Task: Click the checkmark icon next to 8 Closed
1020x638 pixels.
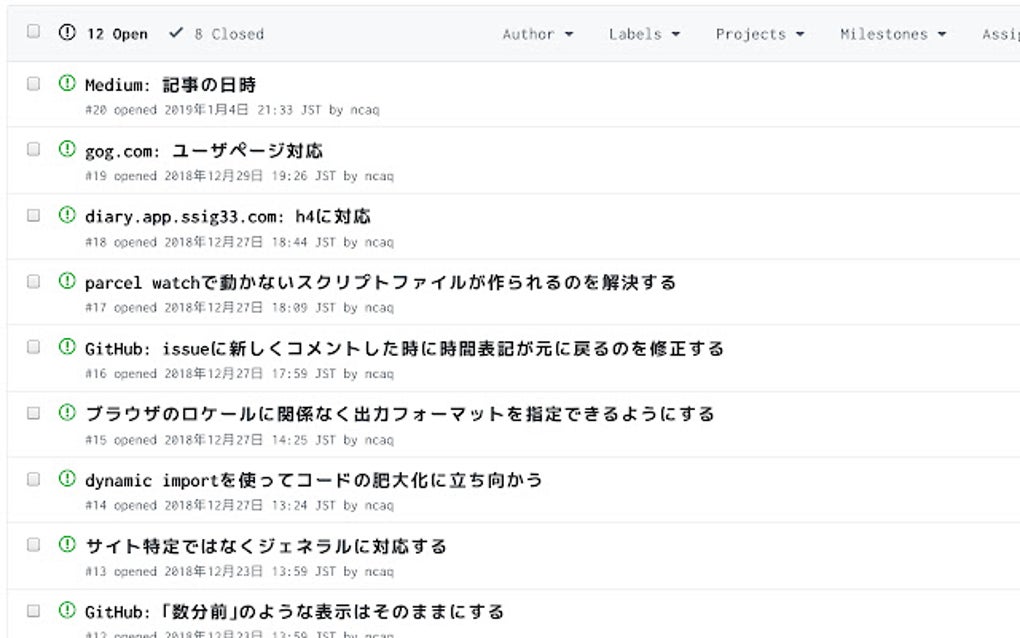Action: (174, 33)
